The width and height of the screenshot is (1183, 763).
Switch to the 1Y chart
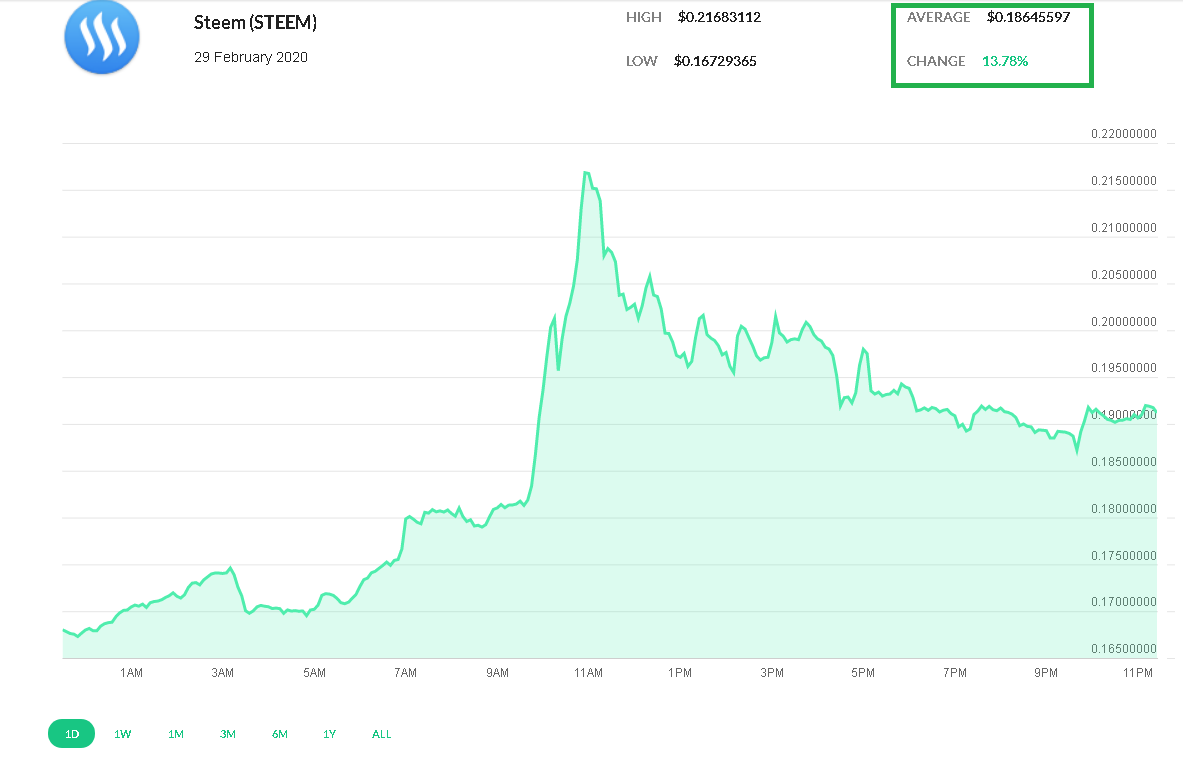point(329,733)
